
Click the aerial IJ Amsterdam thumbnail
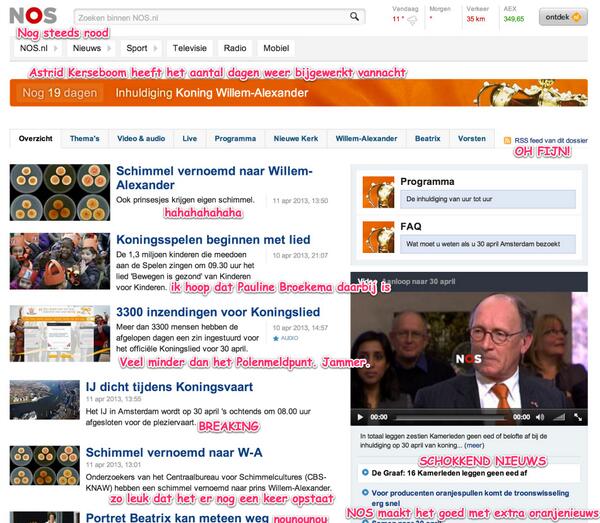[45, 400]
